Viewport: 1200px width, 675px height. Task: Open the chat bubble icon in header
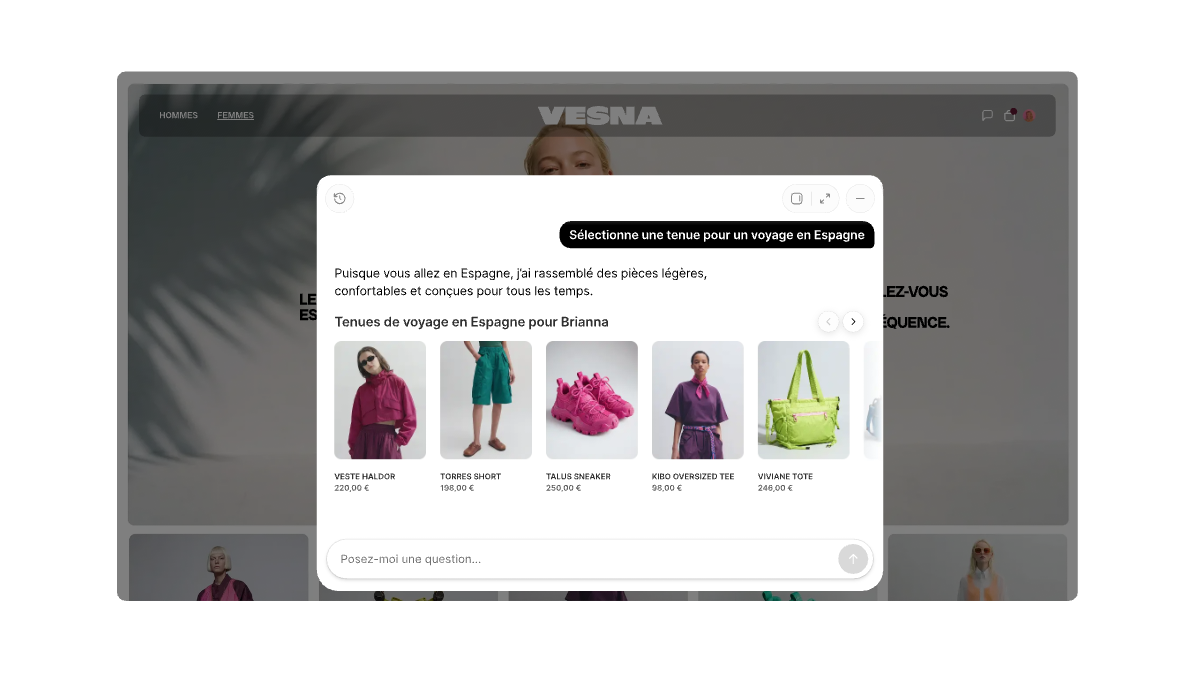[987, 115]
